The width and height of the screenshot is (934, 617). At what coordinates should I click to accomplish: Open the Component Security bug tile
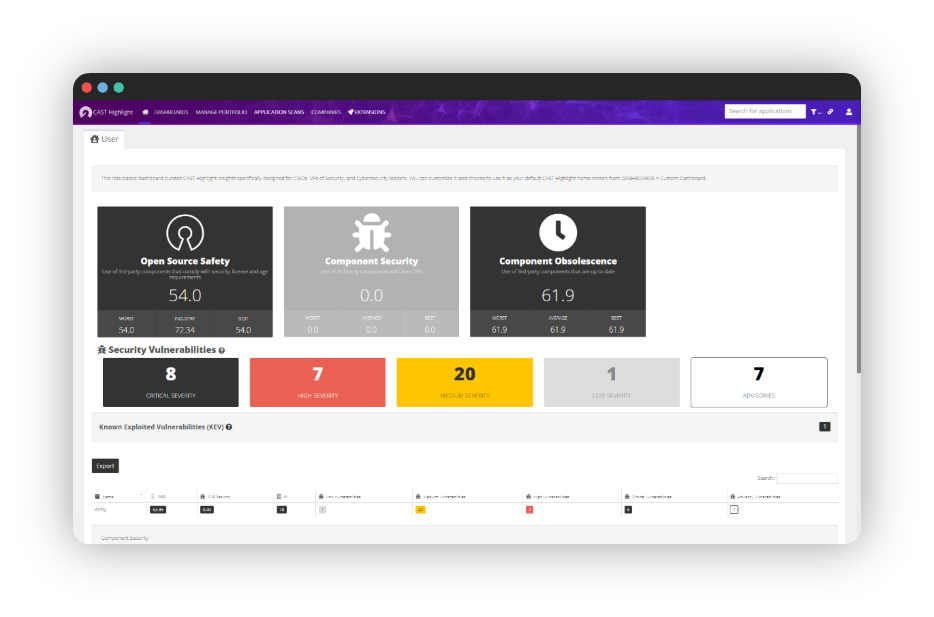click(371, 270)
